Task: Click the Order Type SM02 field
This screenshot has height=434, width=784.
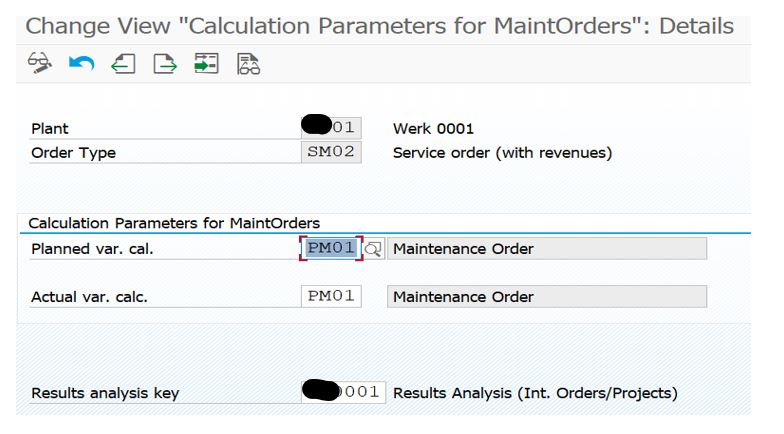Action: click(330, 152)
